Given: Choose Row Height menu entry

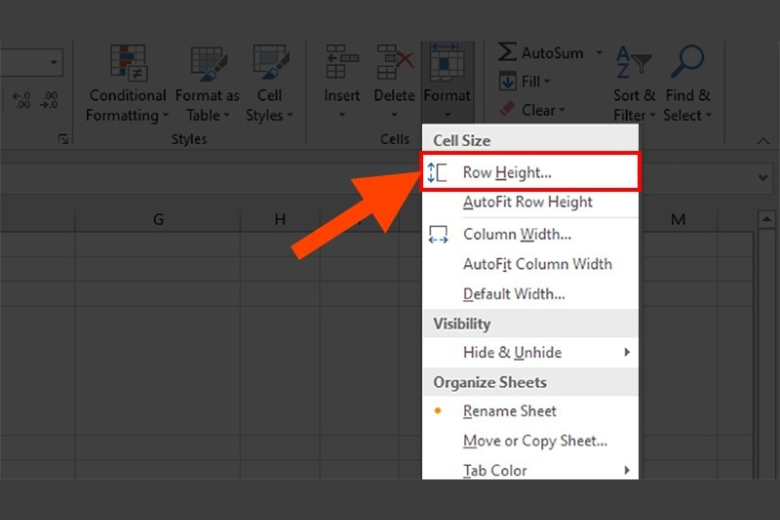Looking at the screenshot, I should pyautogui.click(x=530, y=172).
